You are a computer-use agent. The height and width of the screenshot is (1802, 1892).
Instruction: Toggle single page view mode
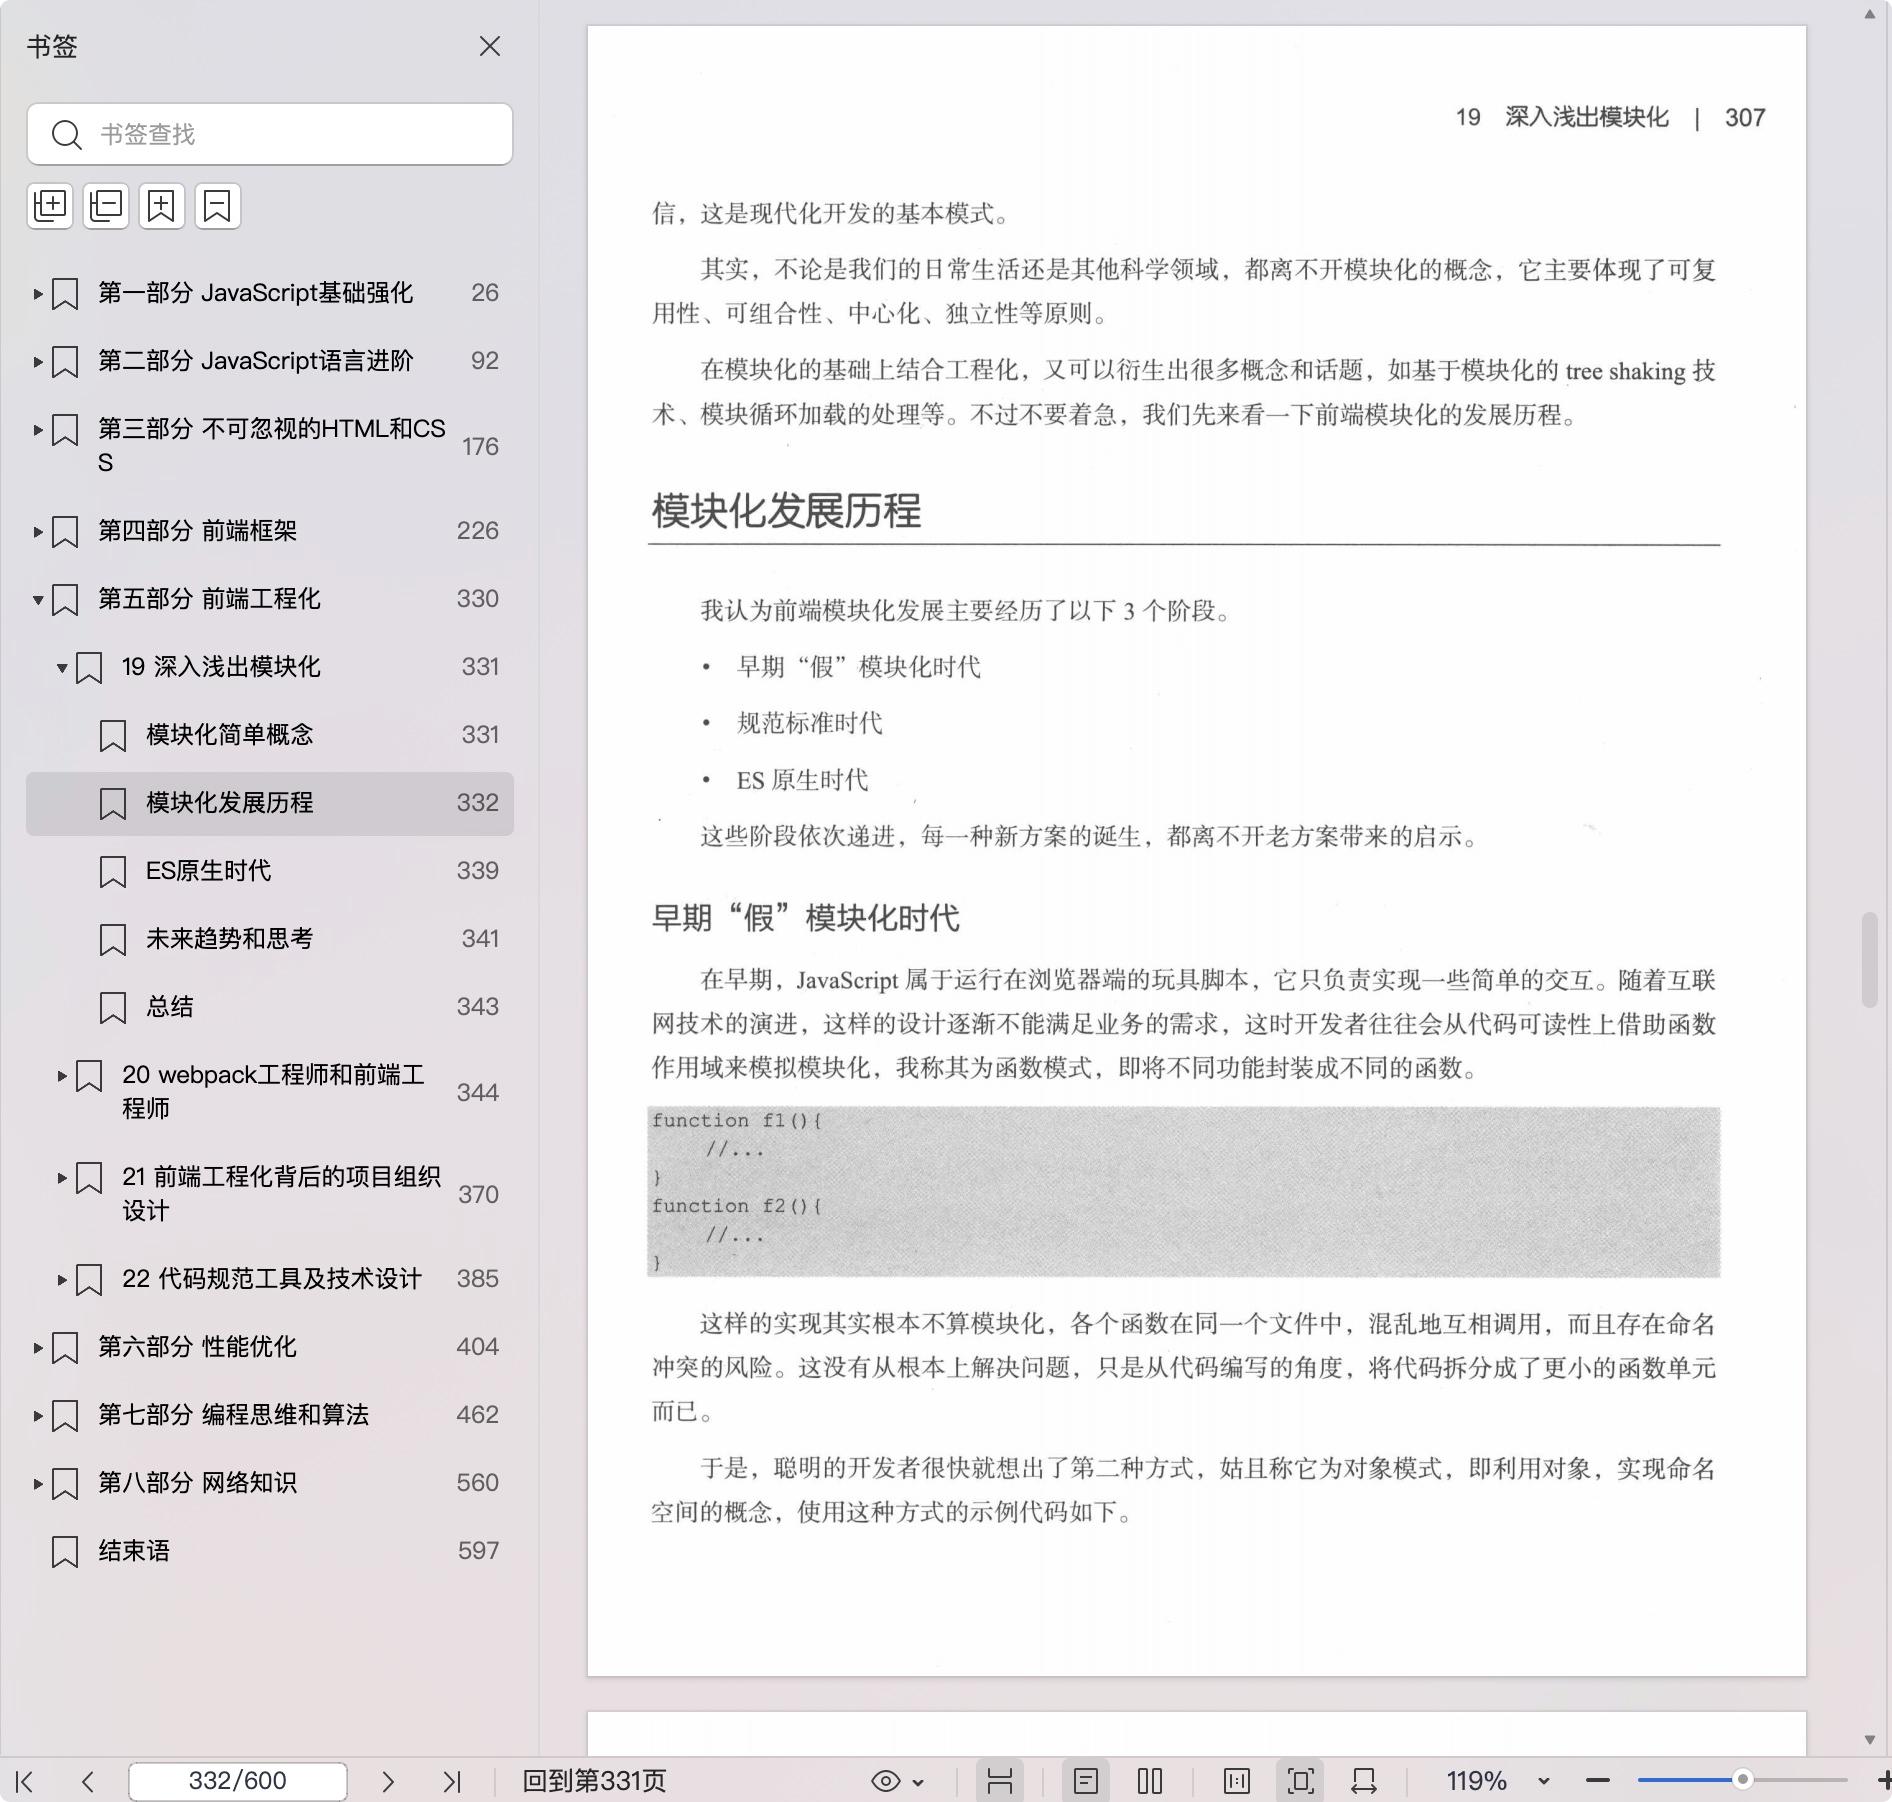coord(1086,1781)
